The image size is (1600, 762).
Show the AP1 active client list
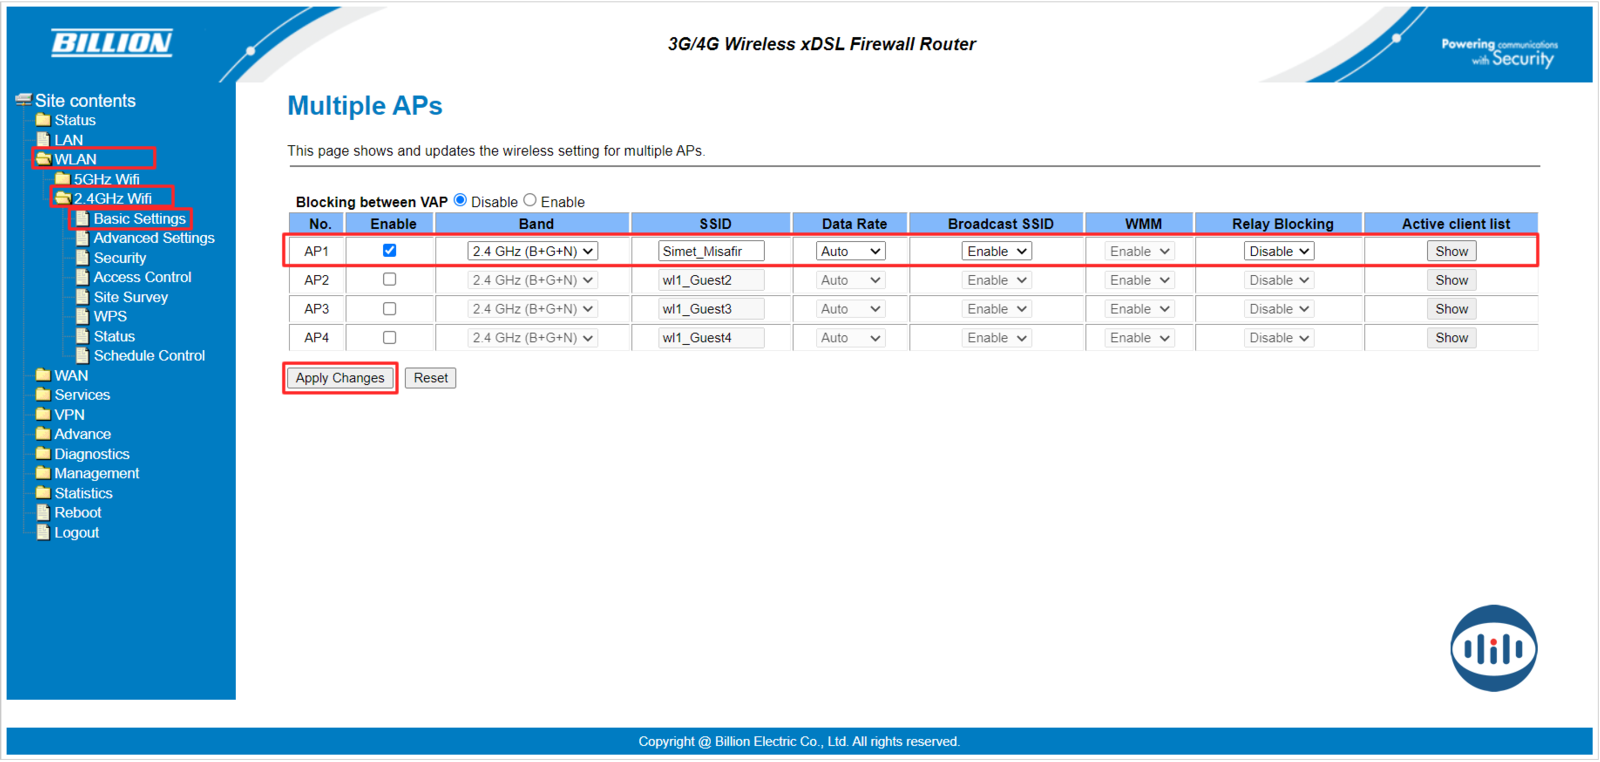coord(1451,252)
